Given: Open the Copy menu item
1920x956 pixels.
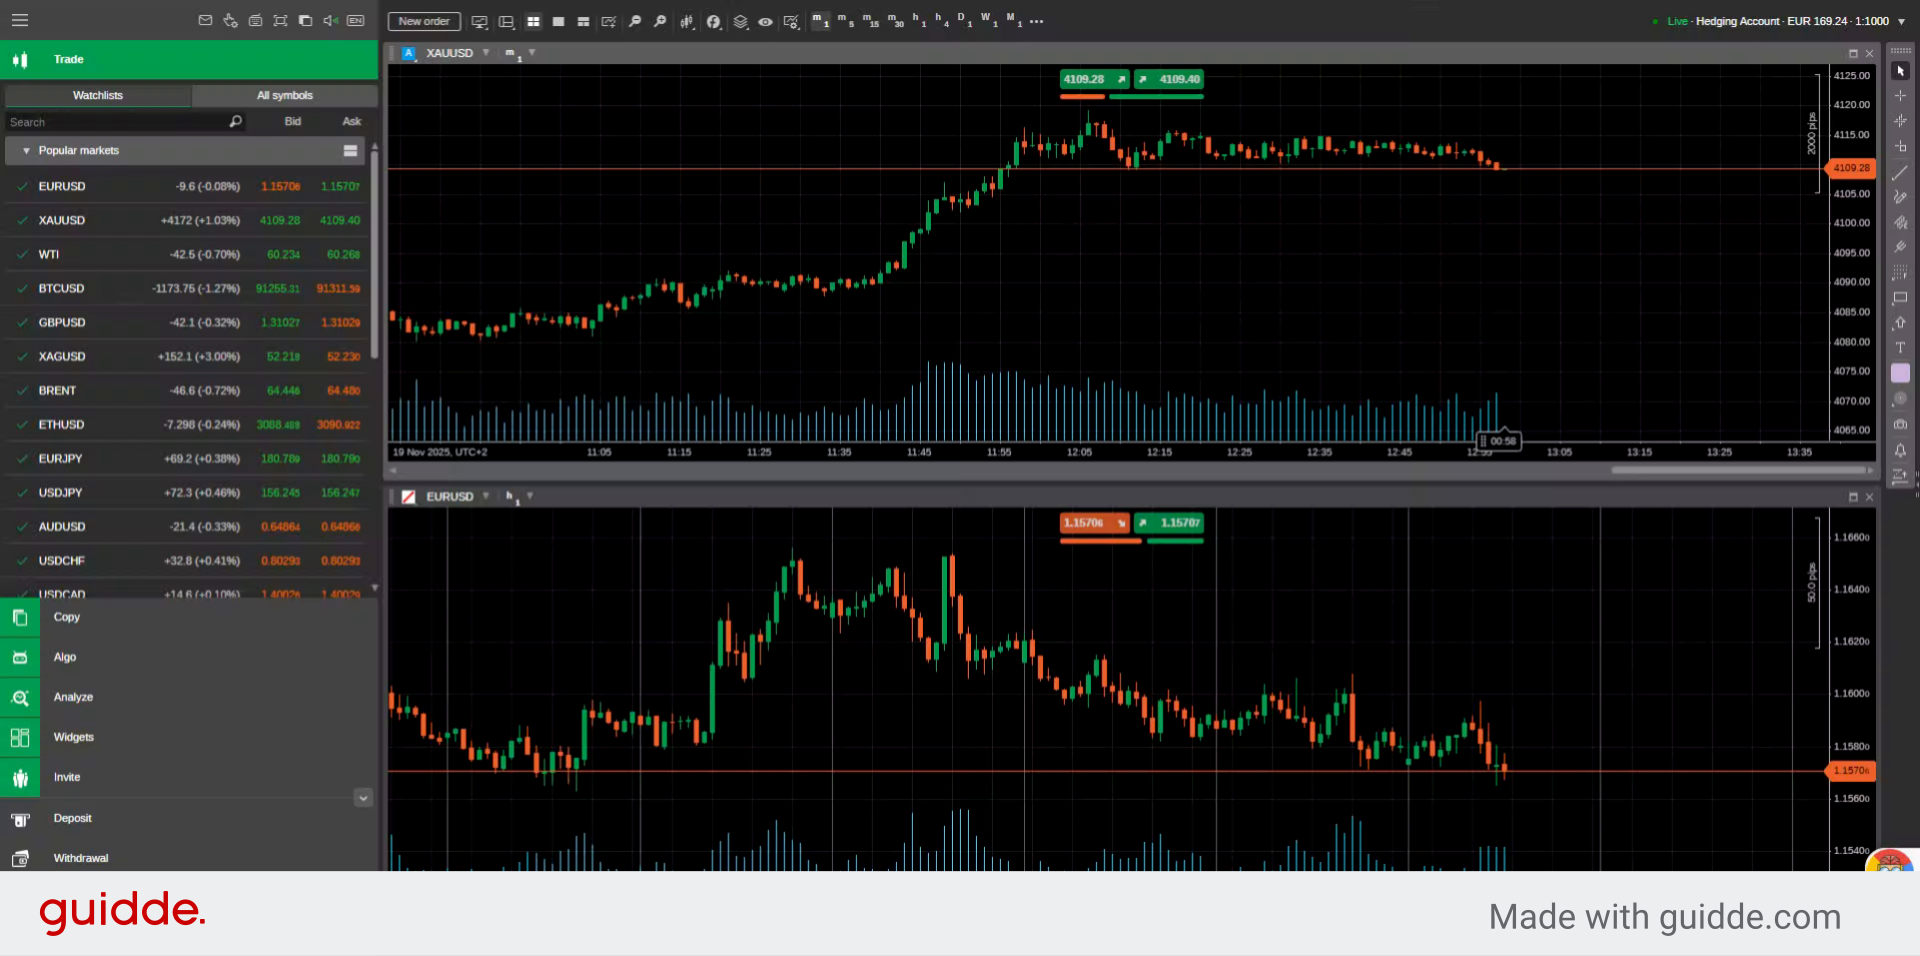Looking at the screenshot, I should click(x=67, y=617).
